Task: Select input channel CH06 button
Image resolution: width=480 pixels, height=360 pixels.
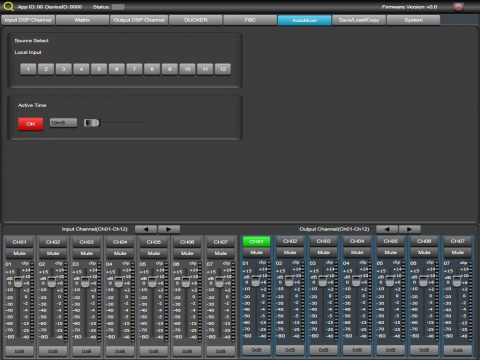Action: [x=187, y=242]
